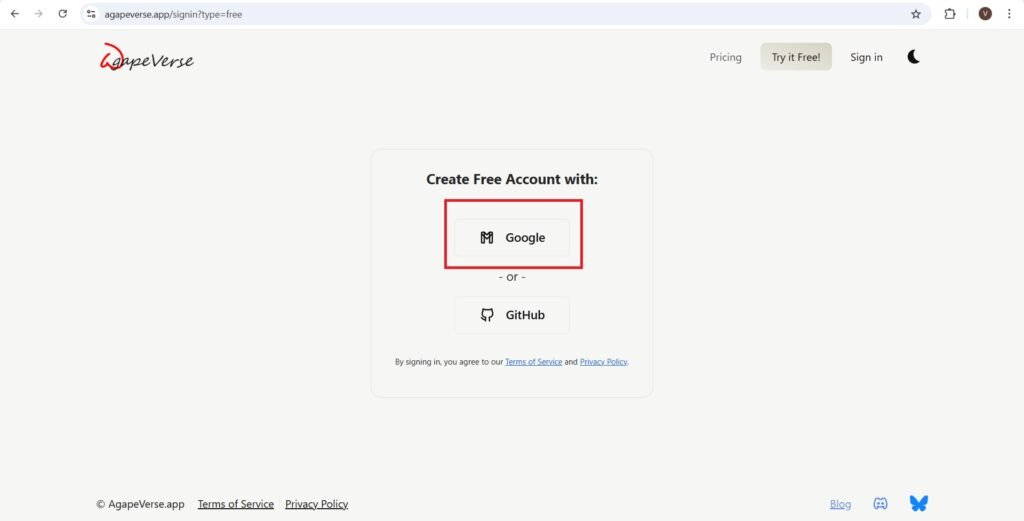
Task: Click the browser back arrow
Action: tap(14, 14)
